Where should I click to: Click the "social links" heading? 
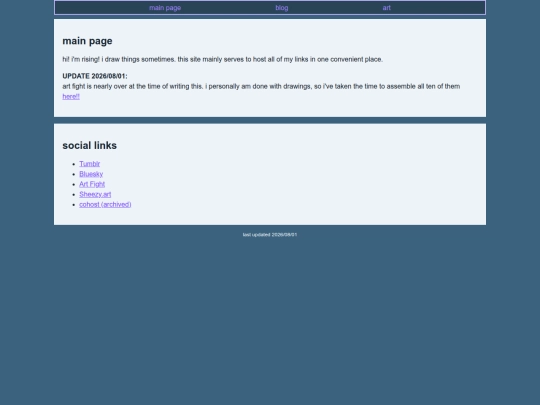(x=90, y=145)
